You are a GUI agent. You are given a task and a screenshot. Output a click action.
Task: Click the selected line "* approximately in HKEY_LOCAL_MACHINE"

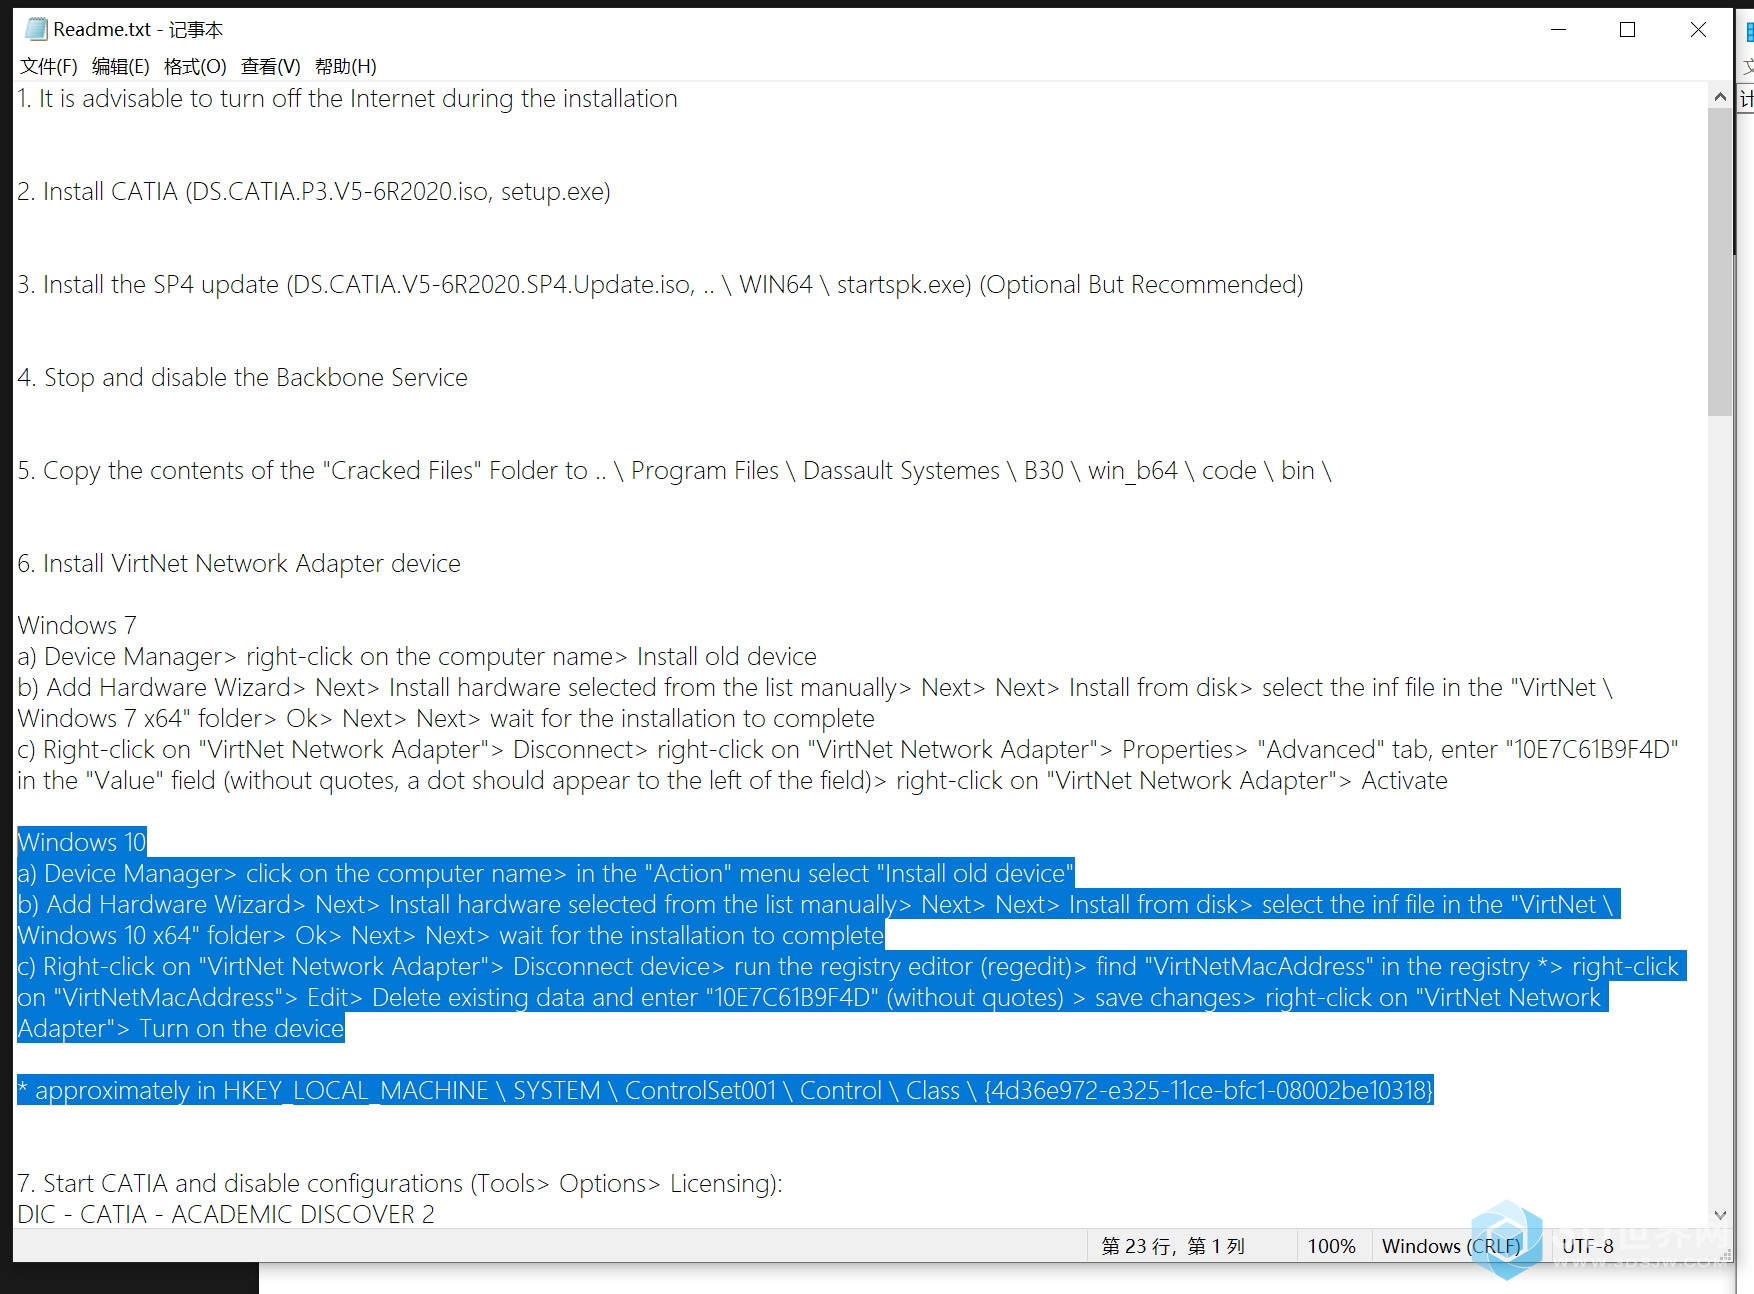point(725,1091)
